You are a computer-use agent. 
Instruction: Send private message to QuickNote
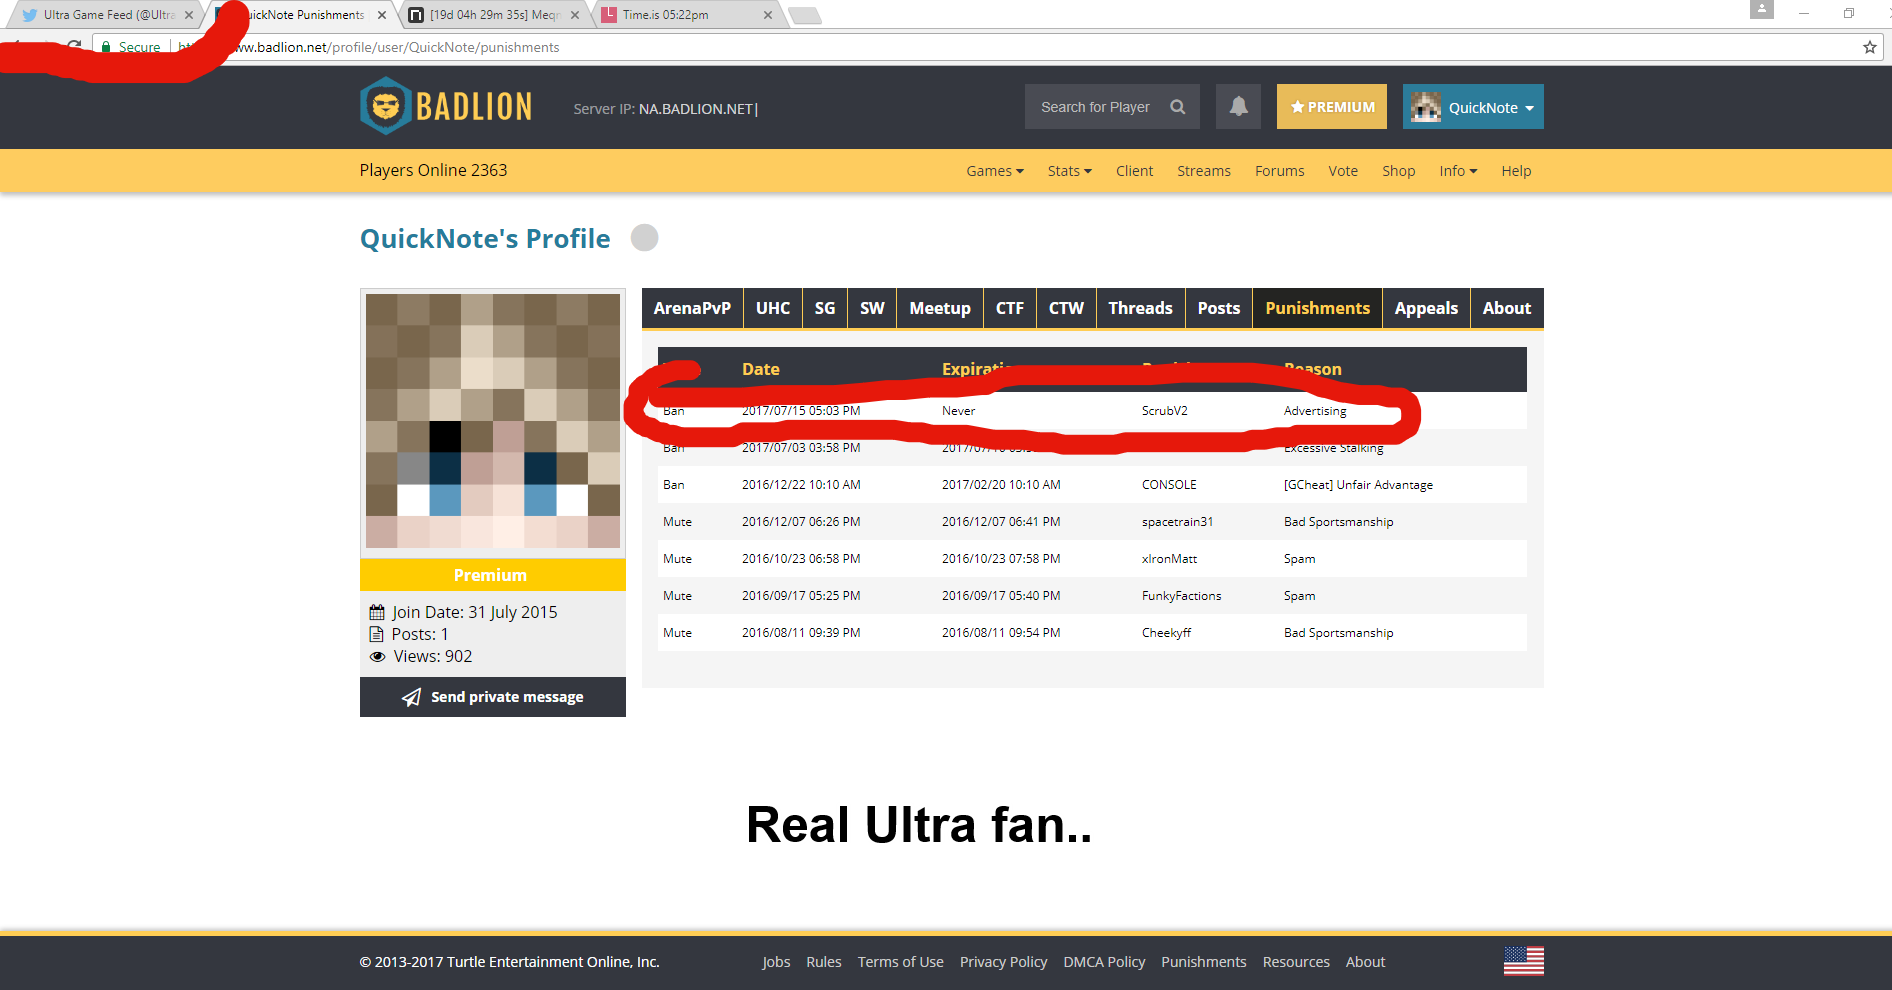point(493,697)
